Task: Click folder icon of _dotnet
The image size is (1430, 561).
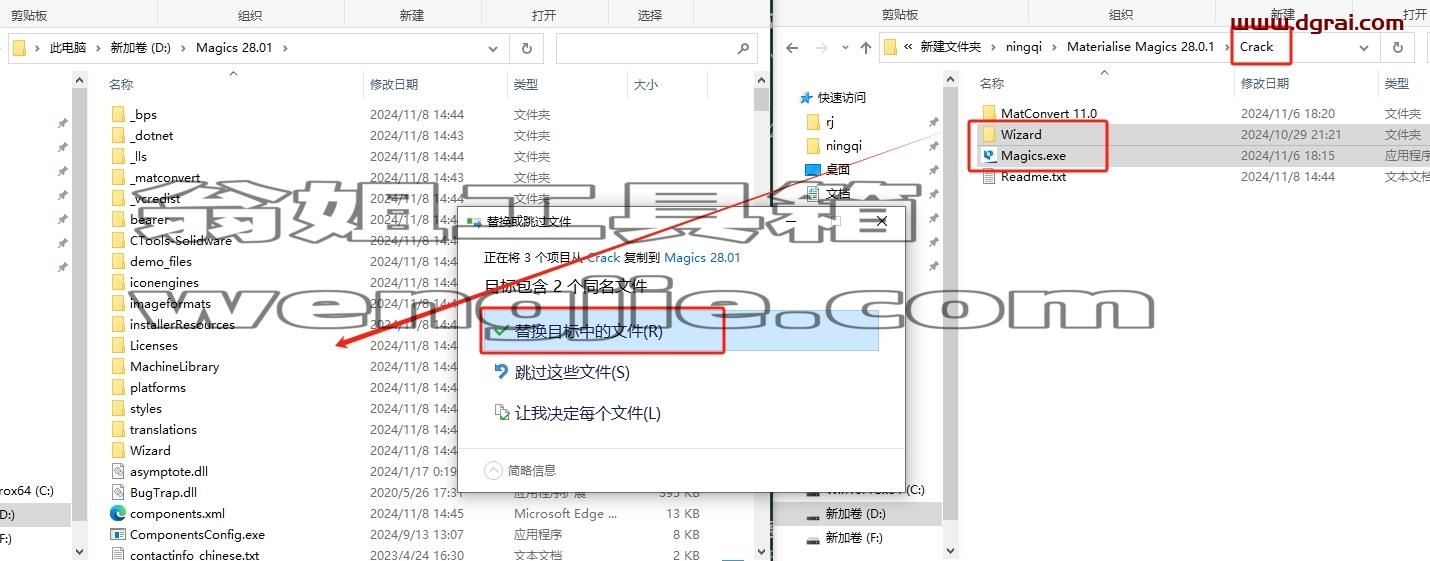Action: (118, 135)
